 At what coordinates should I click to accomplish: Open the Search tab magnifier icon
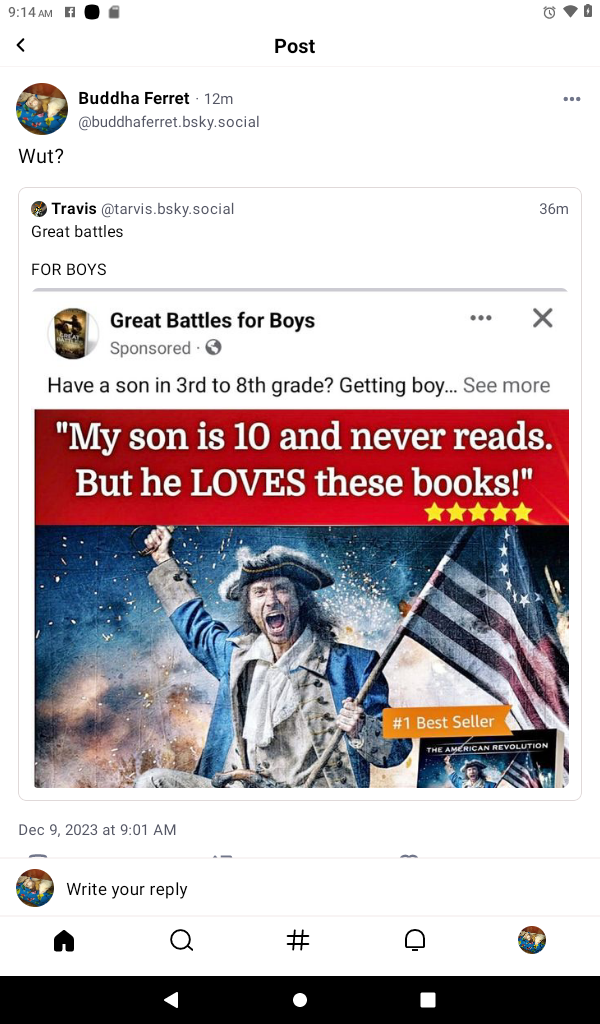[181, 940]
